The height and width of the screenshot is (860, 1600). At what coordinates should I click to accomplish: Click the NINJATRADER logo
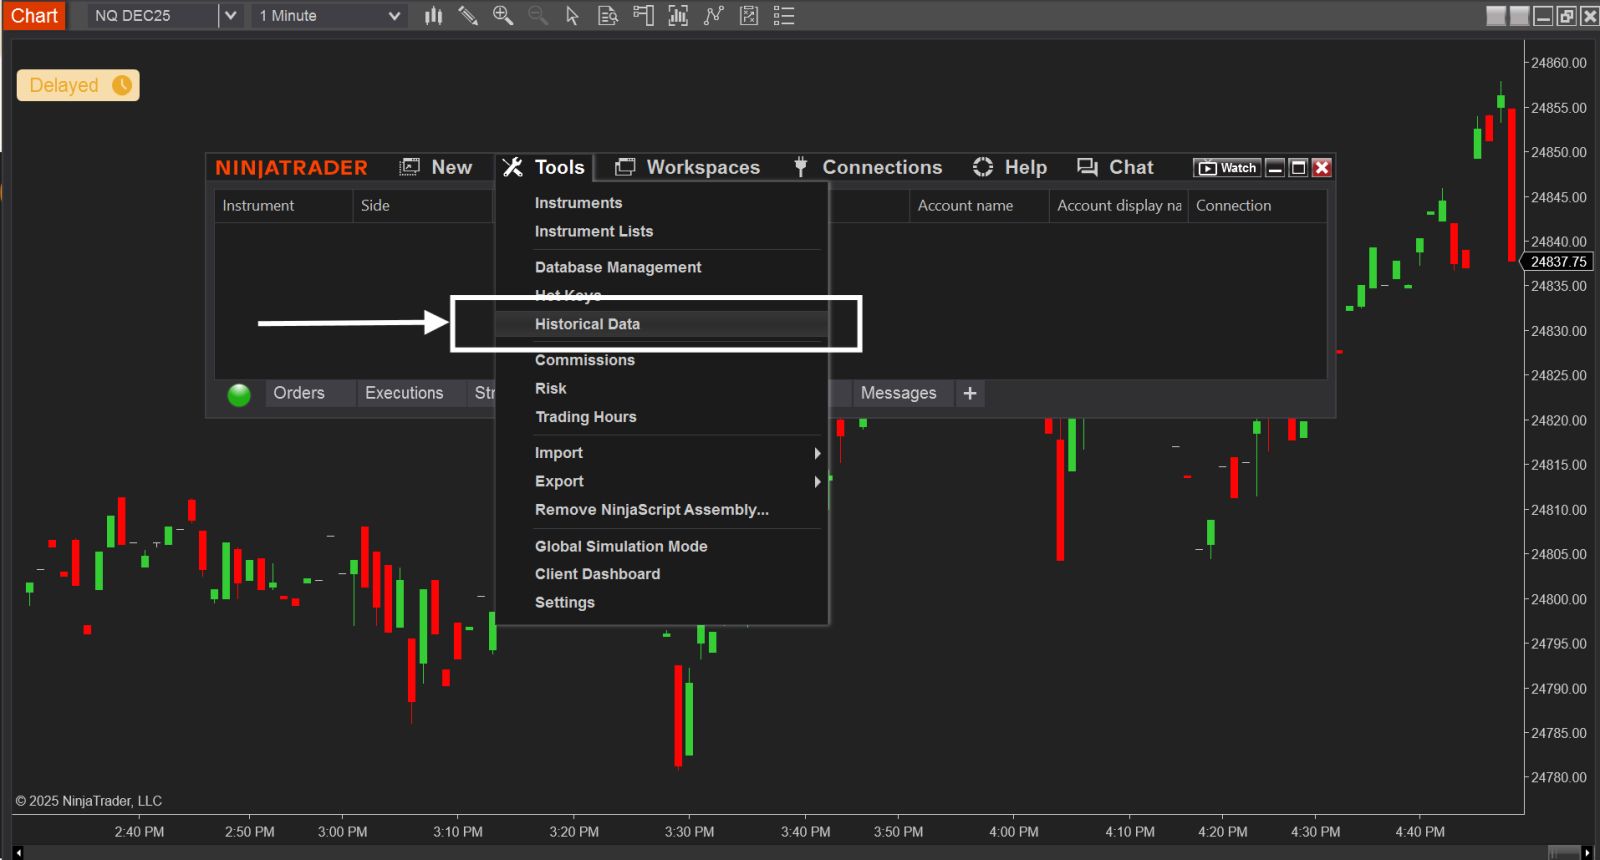pyautogui.click(x=291, y=167)
